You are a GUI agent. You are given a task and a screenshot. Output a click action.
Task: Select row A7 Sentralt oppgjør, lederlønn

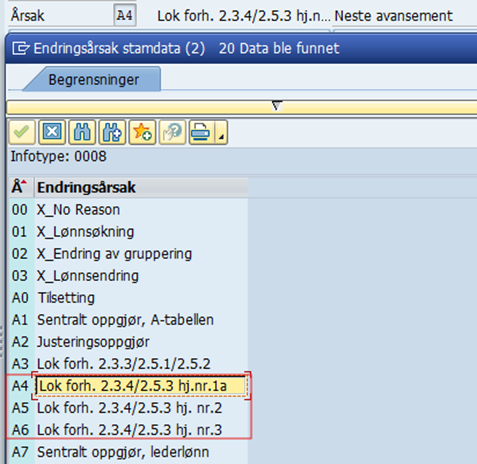pos(129,452)
